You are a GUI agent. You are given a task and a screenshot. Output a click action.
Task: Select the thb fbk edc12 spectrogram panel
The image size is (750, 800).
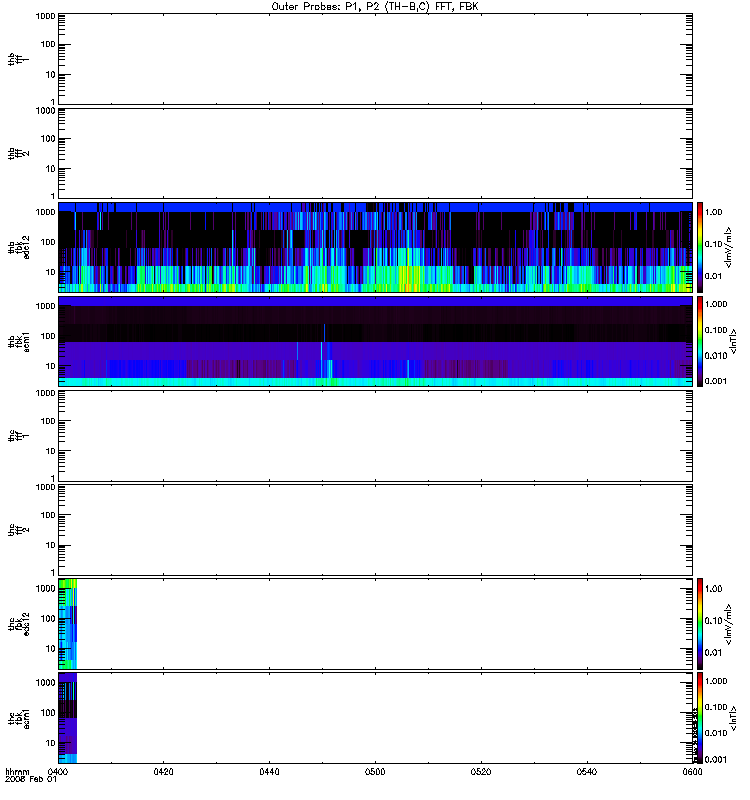pyautogui.click(x=376, y=247)
